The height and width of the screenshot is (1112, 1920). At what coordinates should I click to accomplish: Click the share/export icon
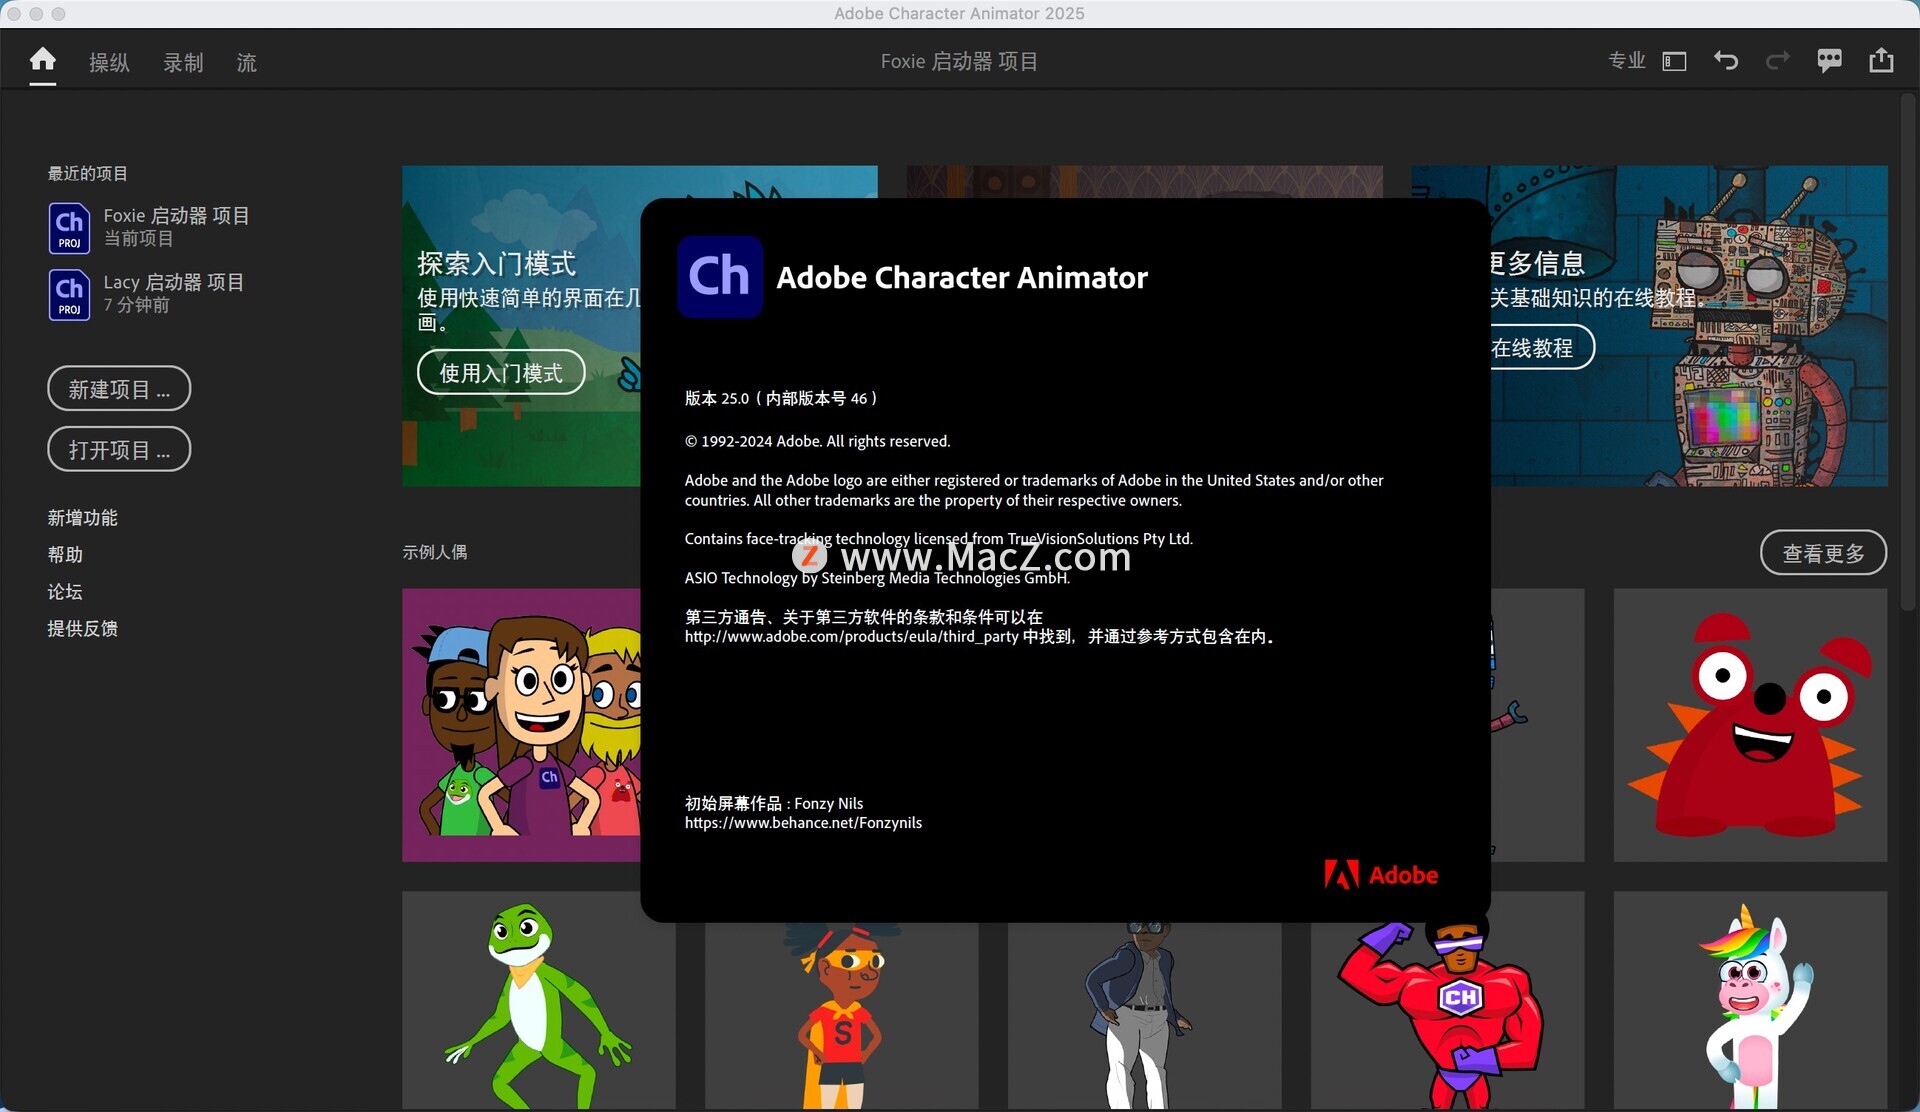1881,60
